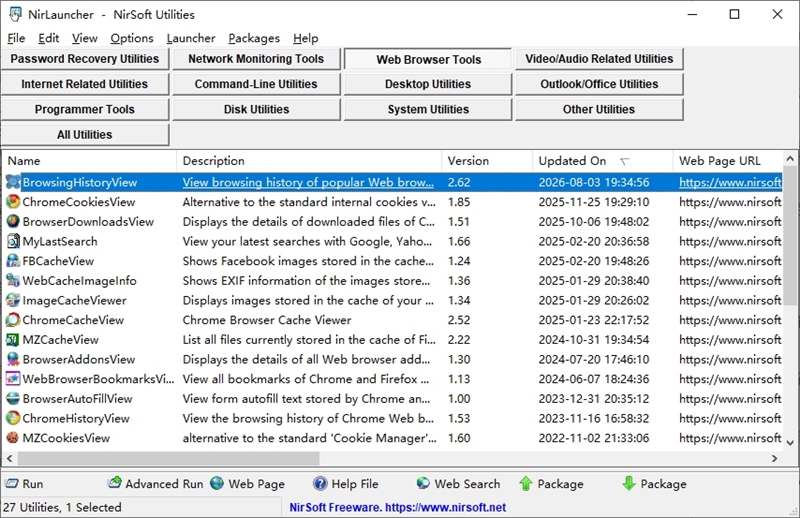This screenshot has width=800, height=518.
Task: Open the NirSoft Freeware website link
Action: 397,507
